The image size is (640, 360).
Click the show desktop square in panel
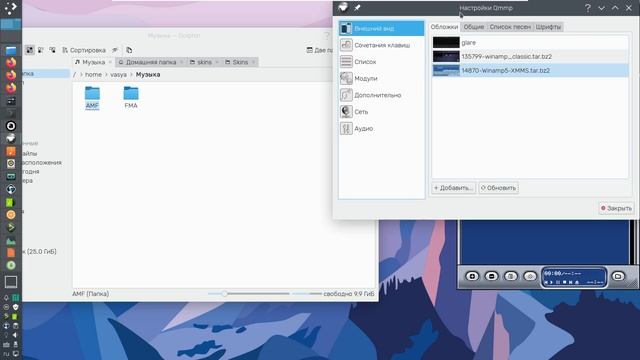(x=11, y=282)
